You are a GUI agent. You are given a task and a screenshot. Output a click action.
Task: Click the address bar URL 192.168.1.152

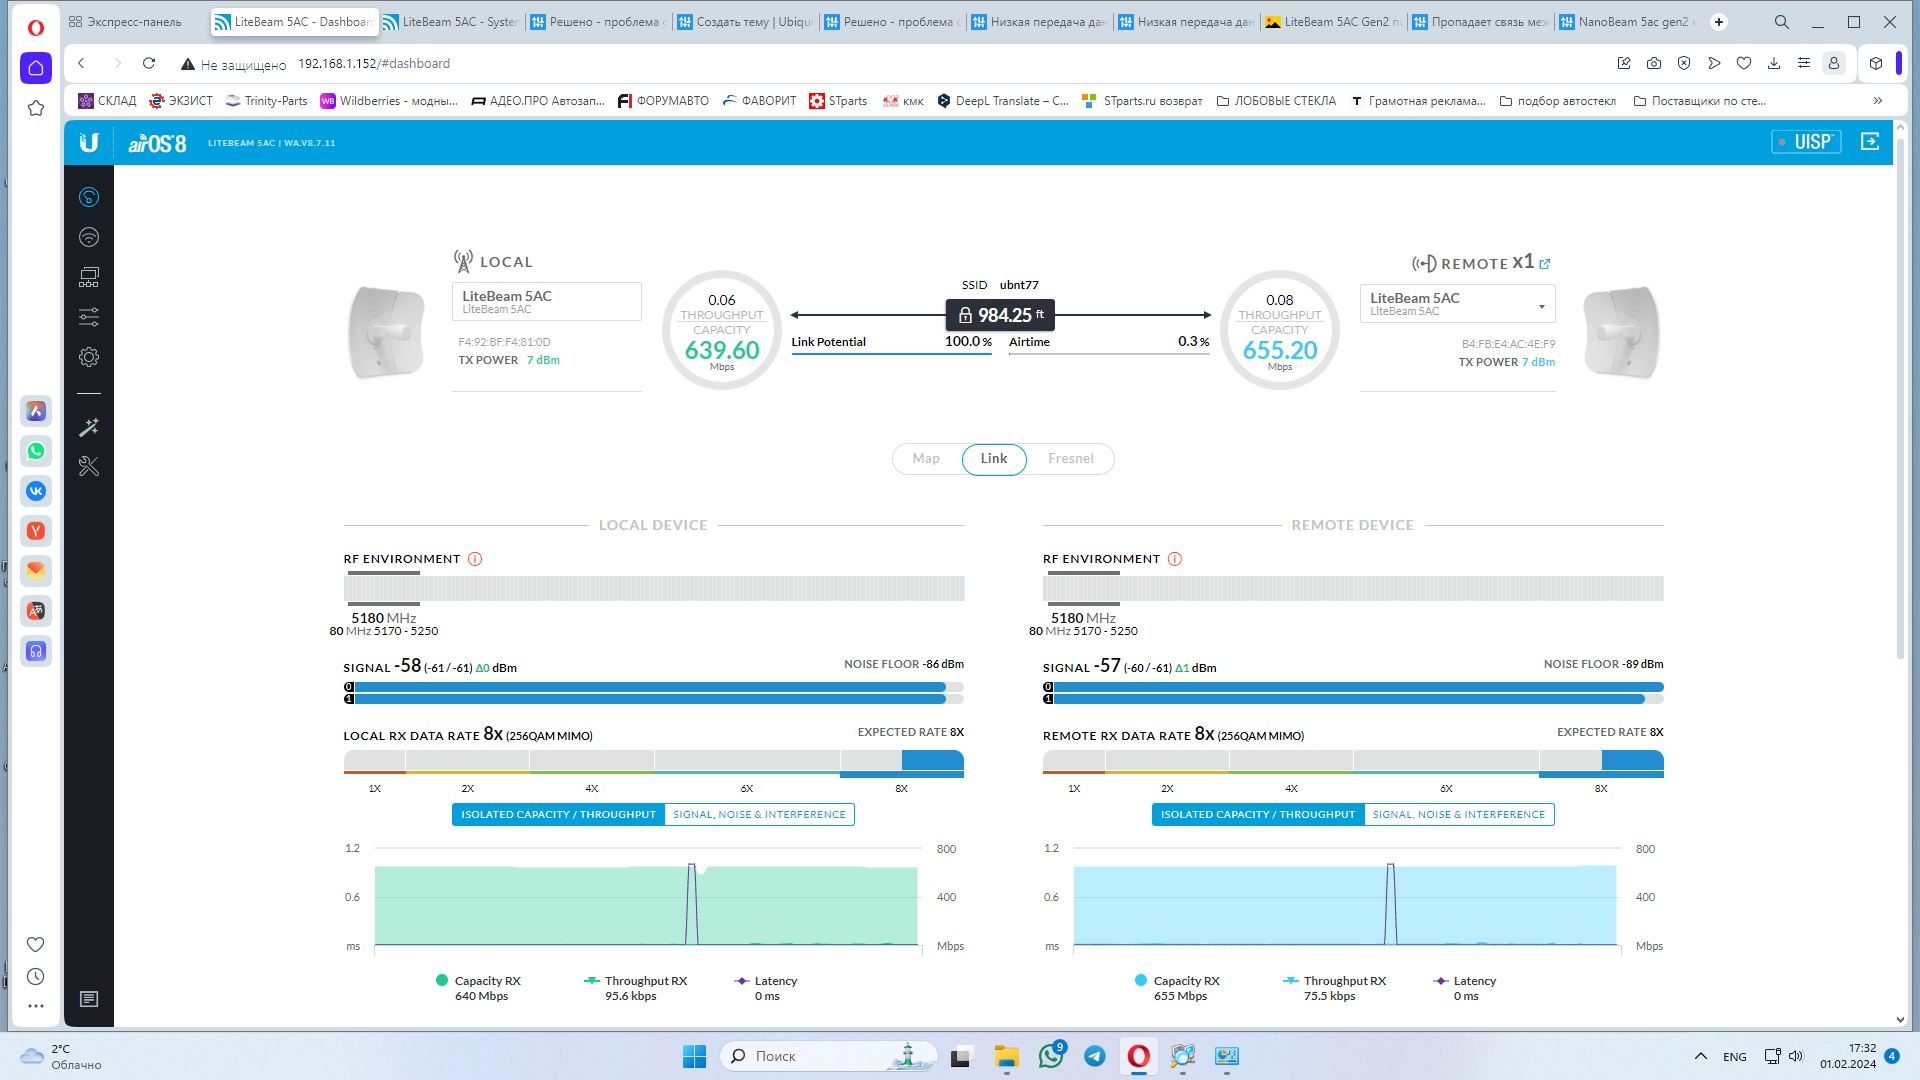tap(374, 63)
